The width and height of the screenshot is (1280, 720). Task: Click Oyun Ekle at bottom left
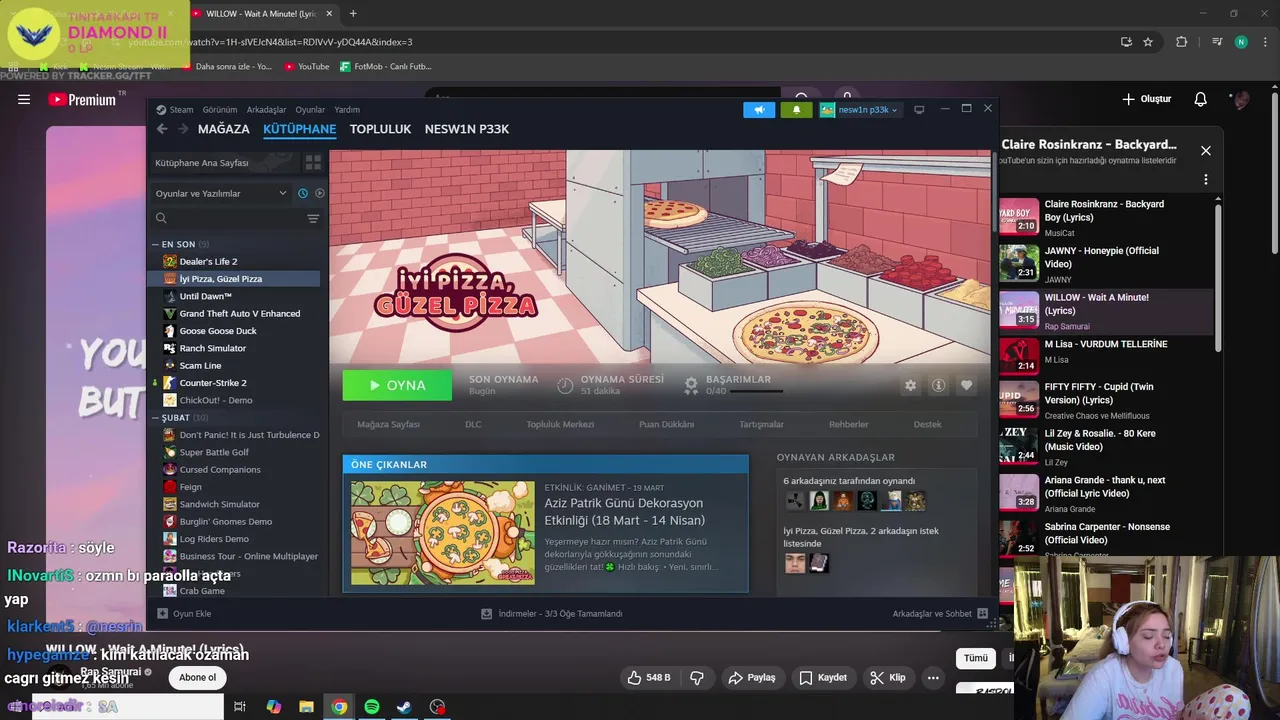click(184, 614)
